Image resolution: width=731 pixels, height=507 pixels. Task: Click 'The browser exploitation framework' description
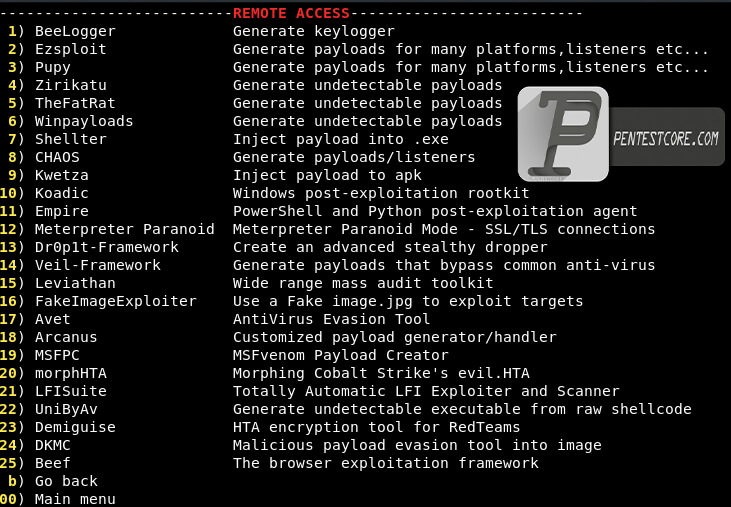tap(386, 463)
